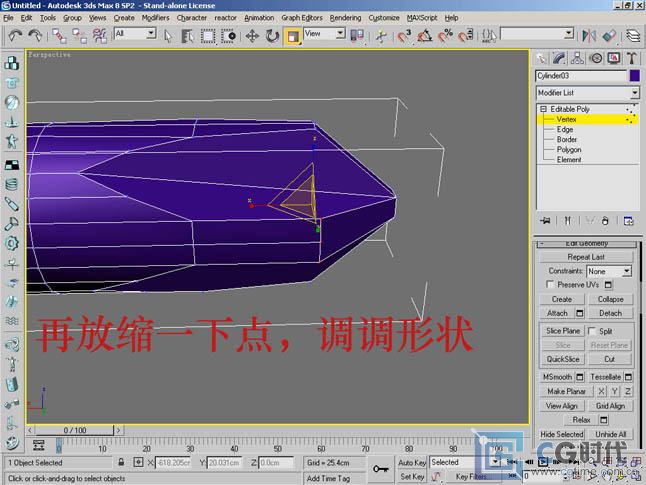Open MSmooth settings box

580,377
